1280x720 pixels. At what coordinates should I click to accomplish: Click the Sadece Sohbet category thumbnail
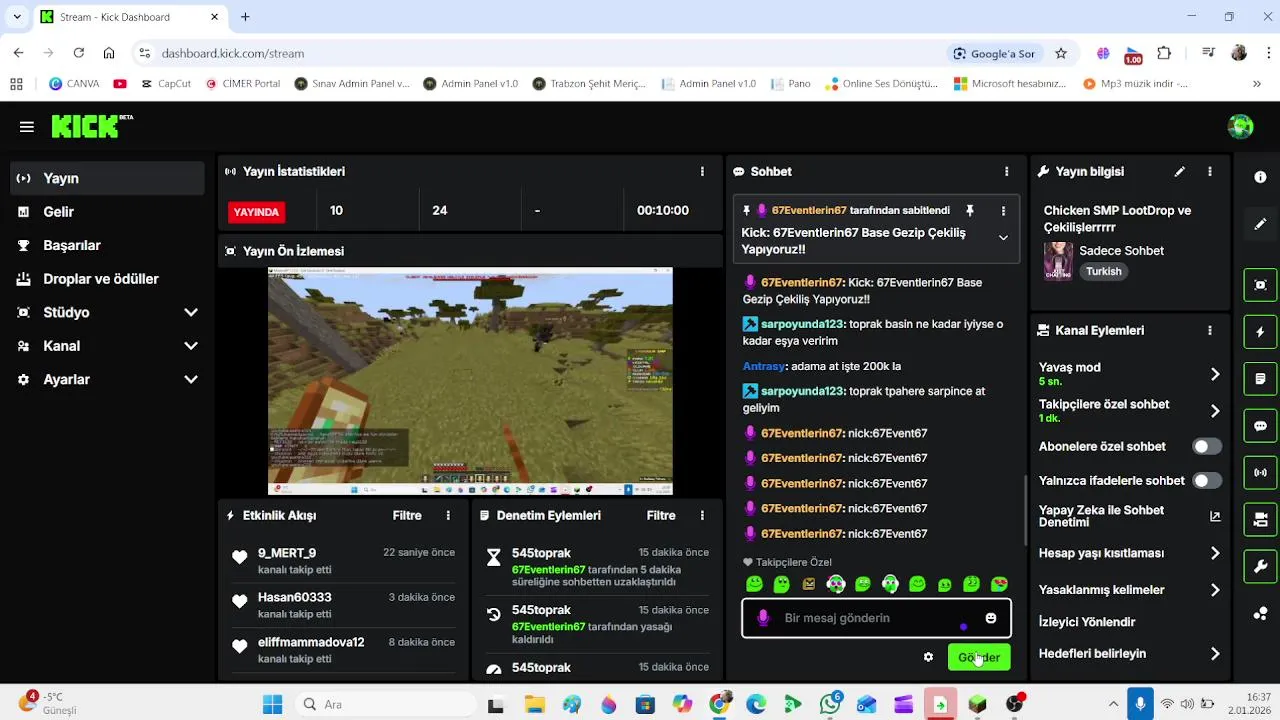(x=1058, y=262)
